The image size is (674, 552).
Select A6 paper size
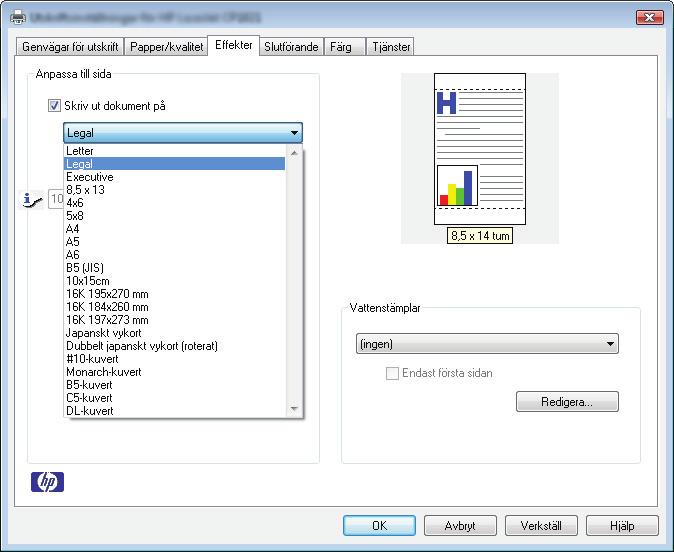coord(175,255)
